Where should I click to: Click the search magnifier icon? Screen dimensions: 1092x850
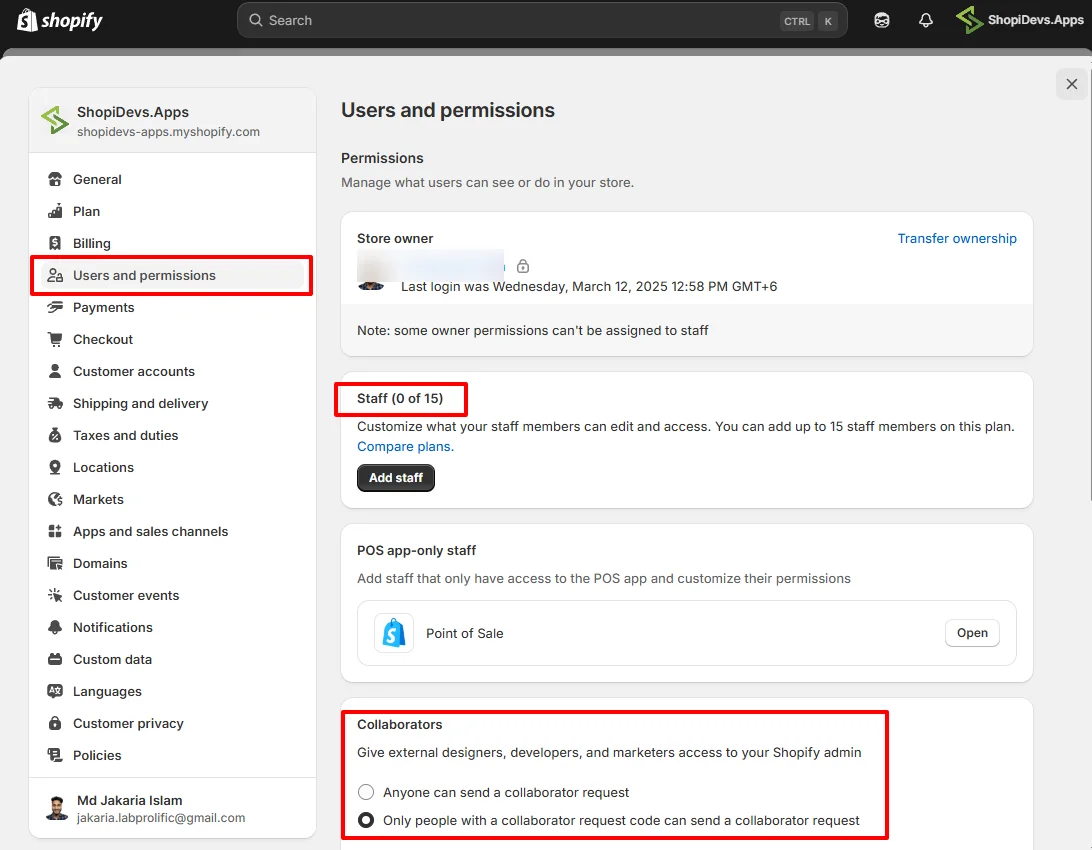click(x=256, y=20)
